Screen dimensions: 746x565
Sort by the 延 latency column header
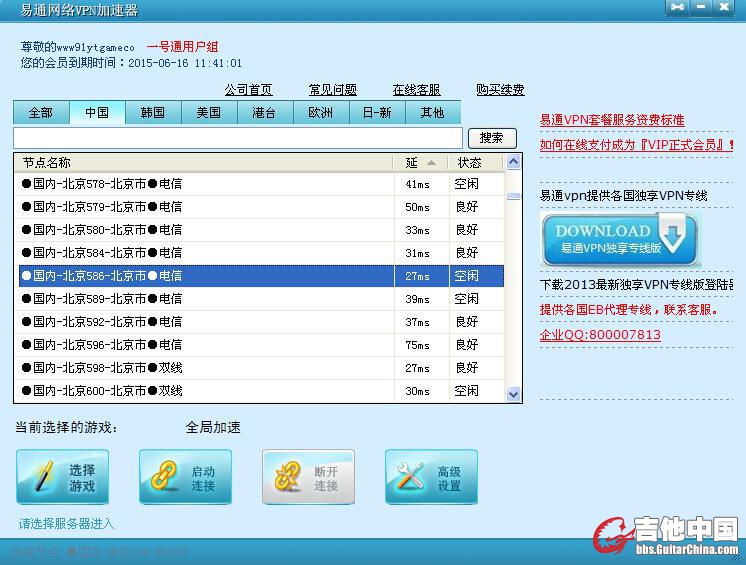tap(420, 163)
